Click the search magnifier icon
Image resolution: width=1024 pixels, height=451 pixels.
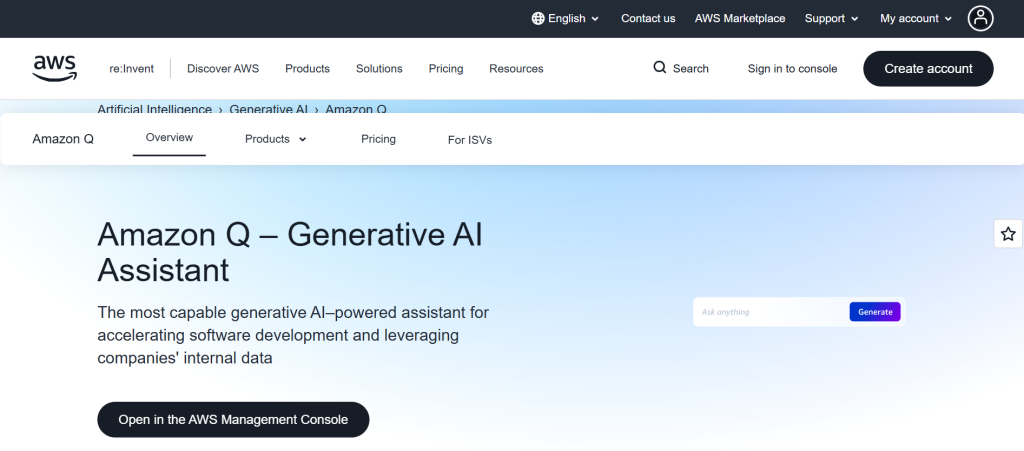click(x=660, y=67)
